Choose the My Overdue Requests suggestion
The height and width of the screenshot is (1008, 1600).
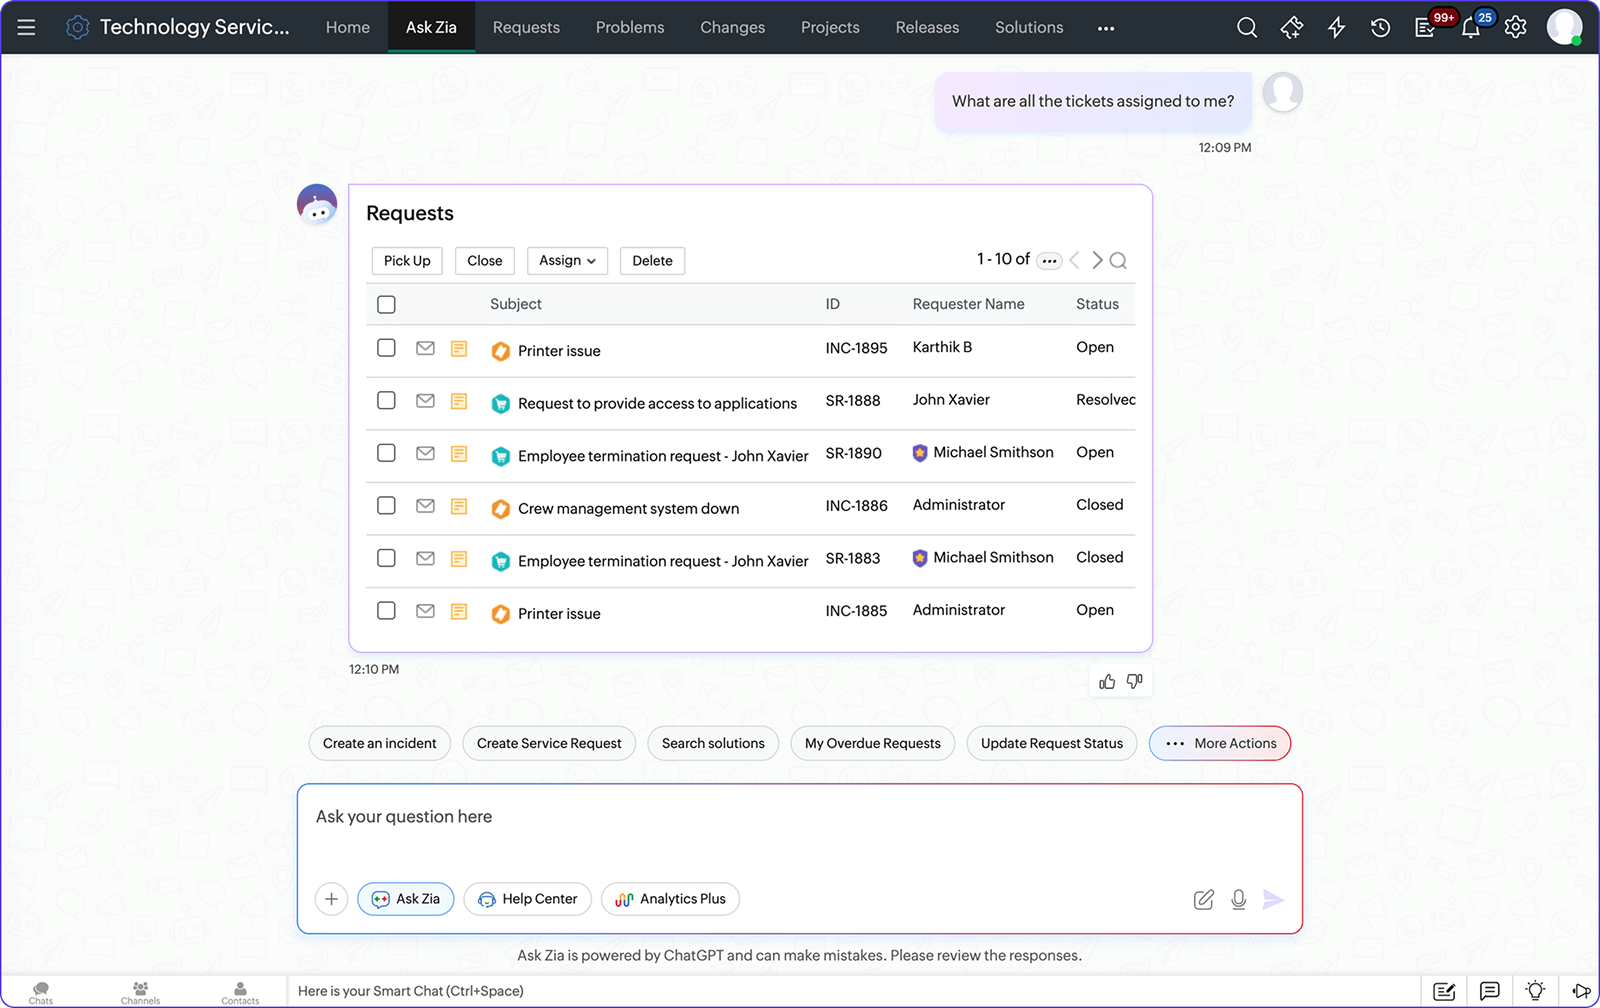point(873,743)
